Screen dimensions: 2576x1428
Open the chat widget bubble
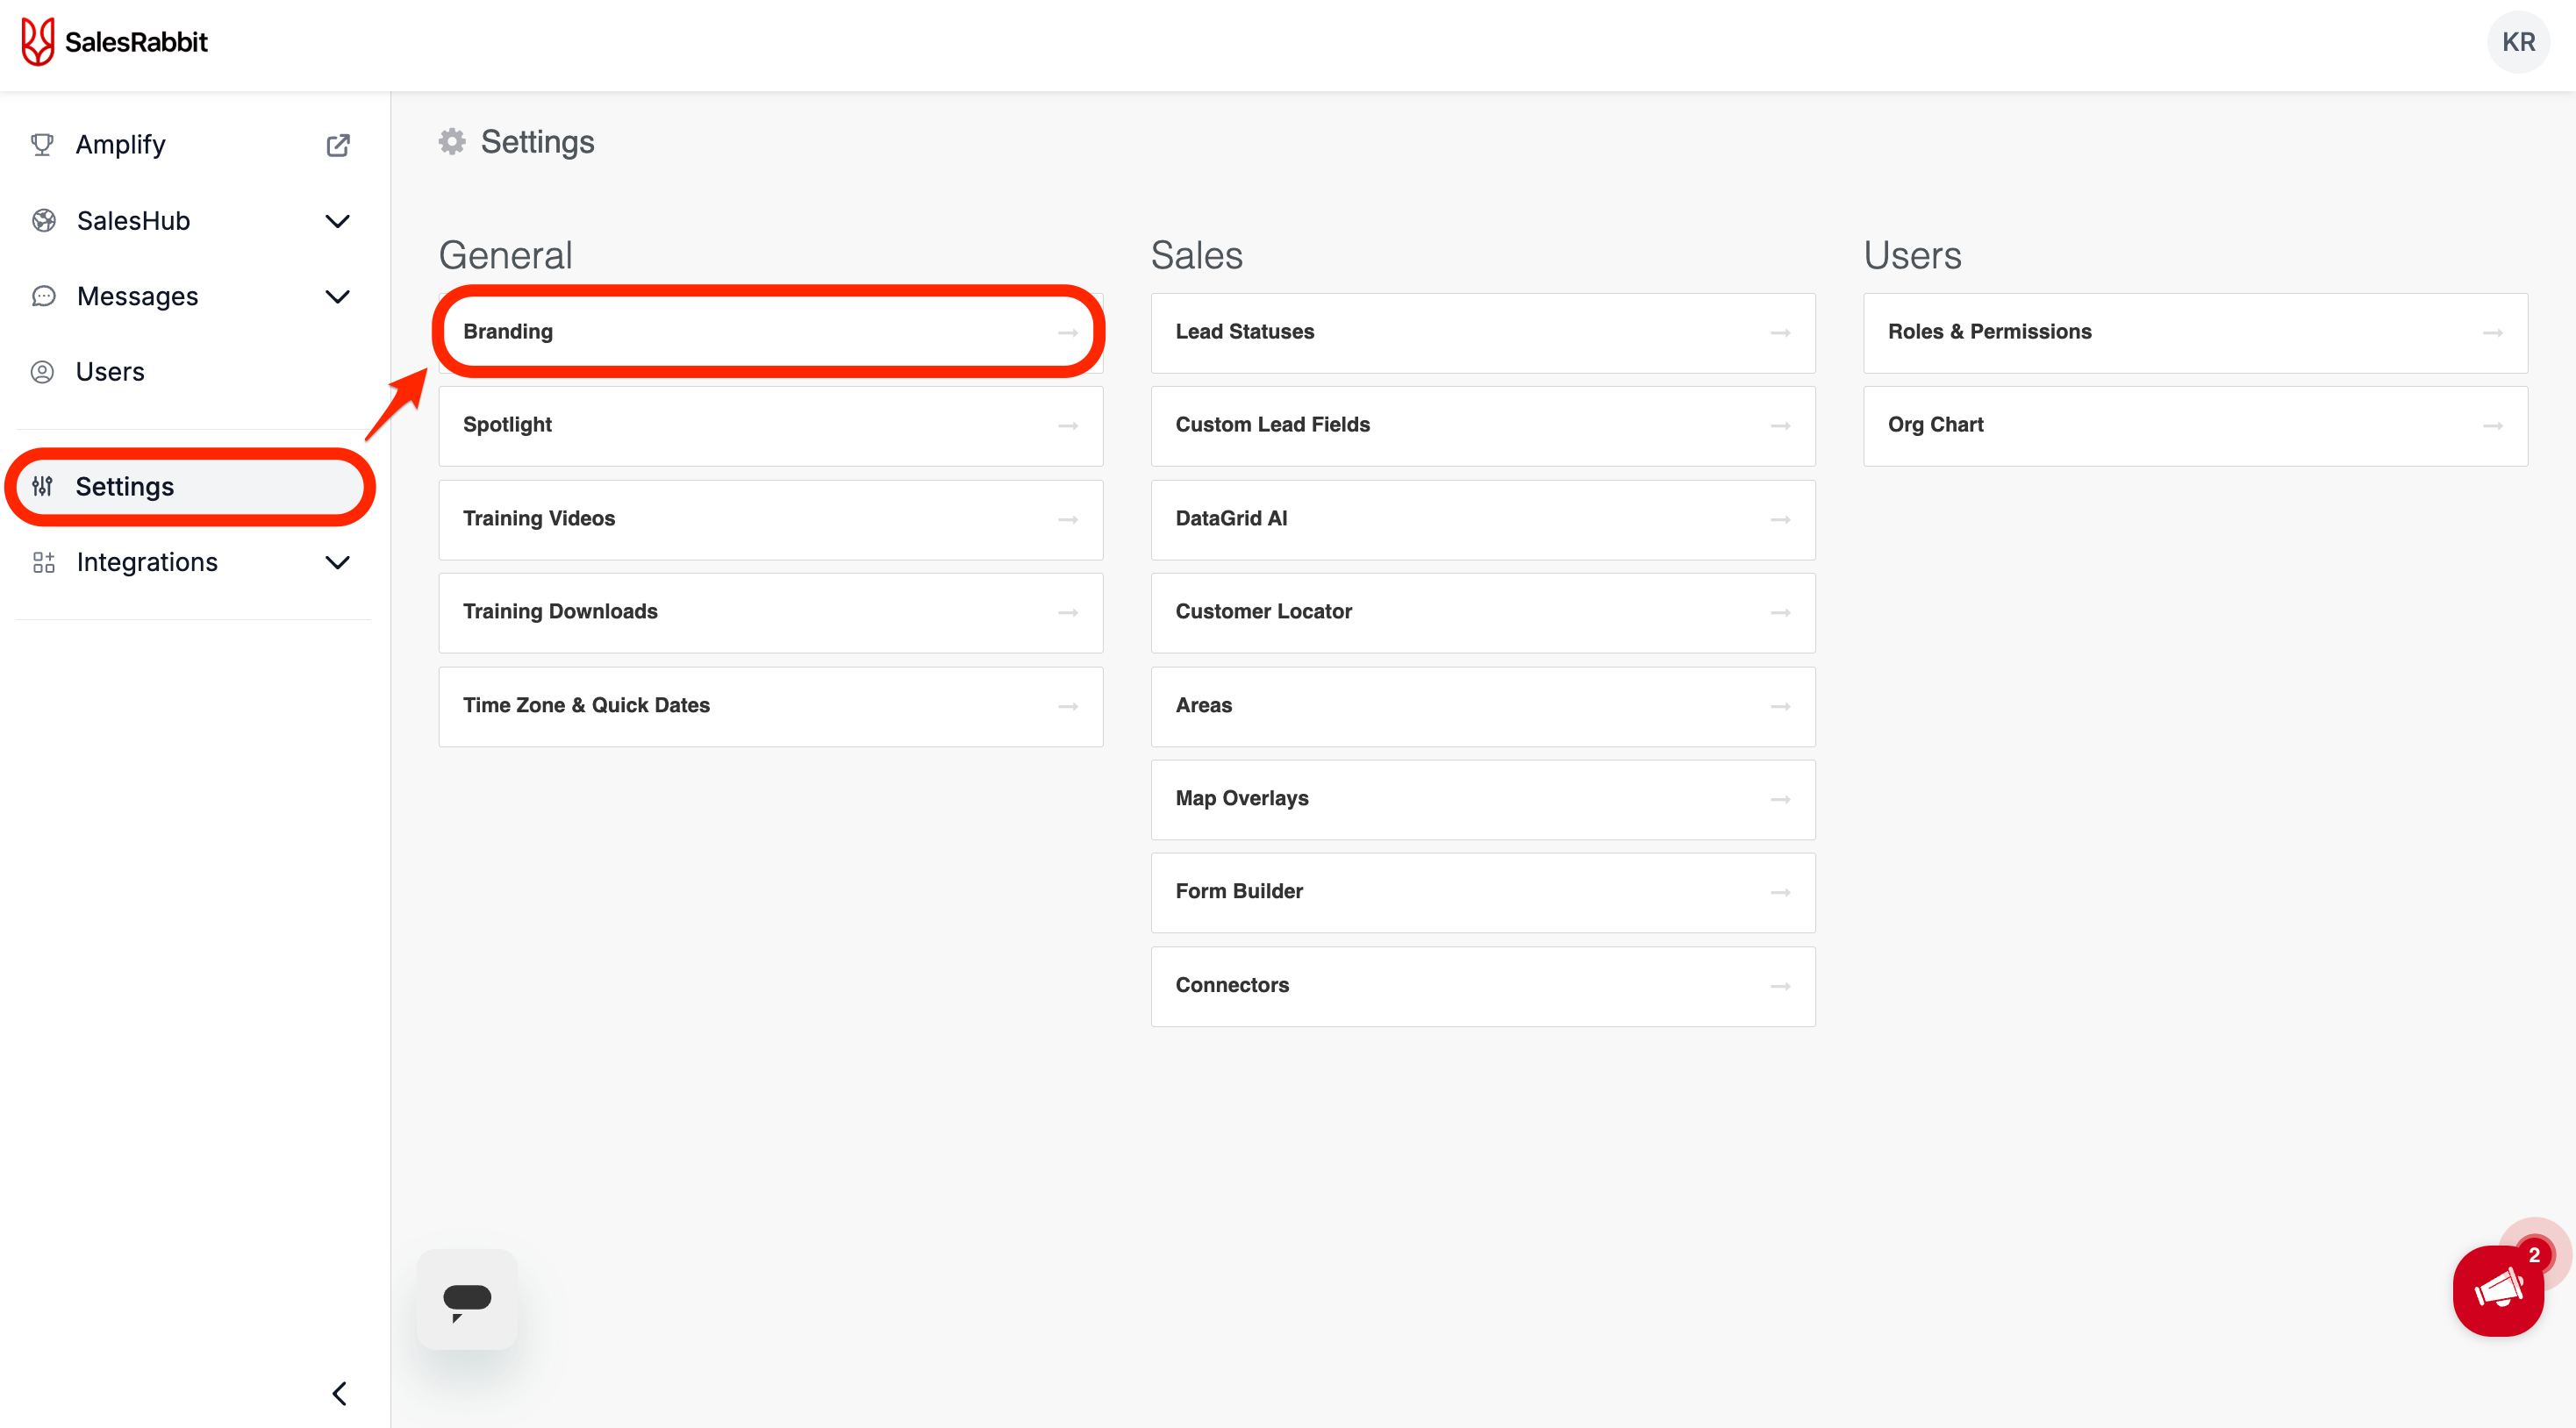click(x=467, y=1299)
